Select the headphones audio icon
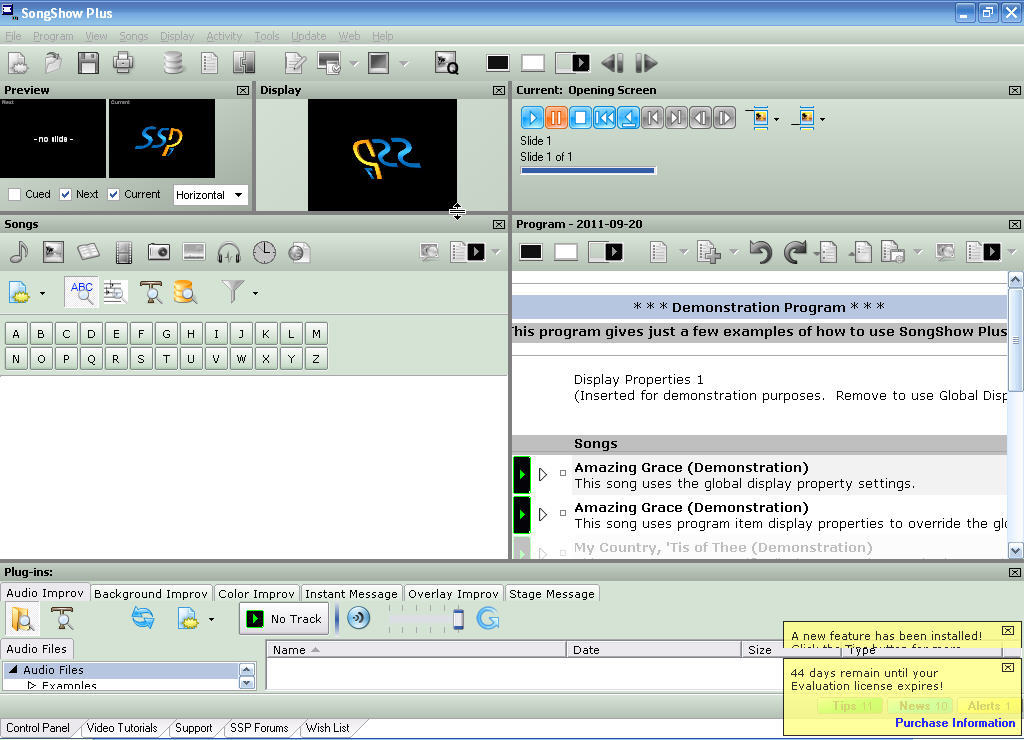Viewport: 1024px width, 740px height. (229, 252)
